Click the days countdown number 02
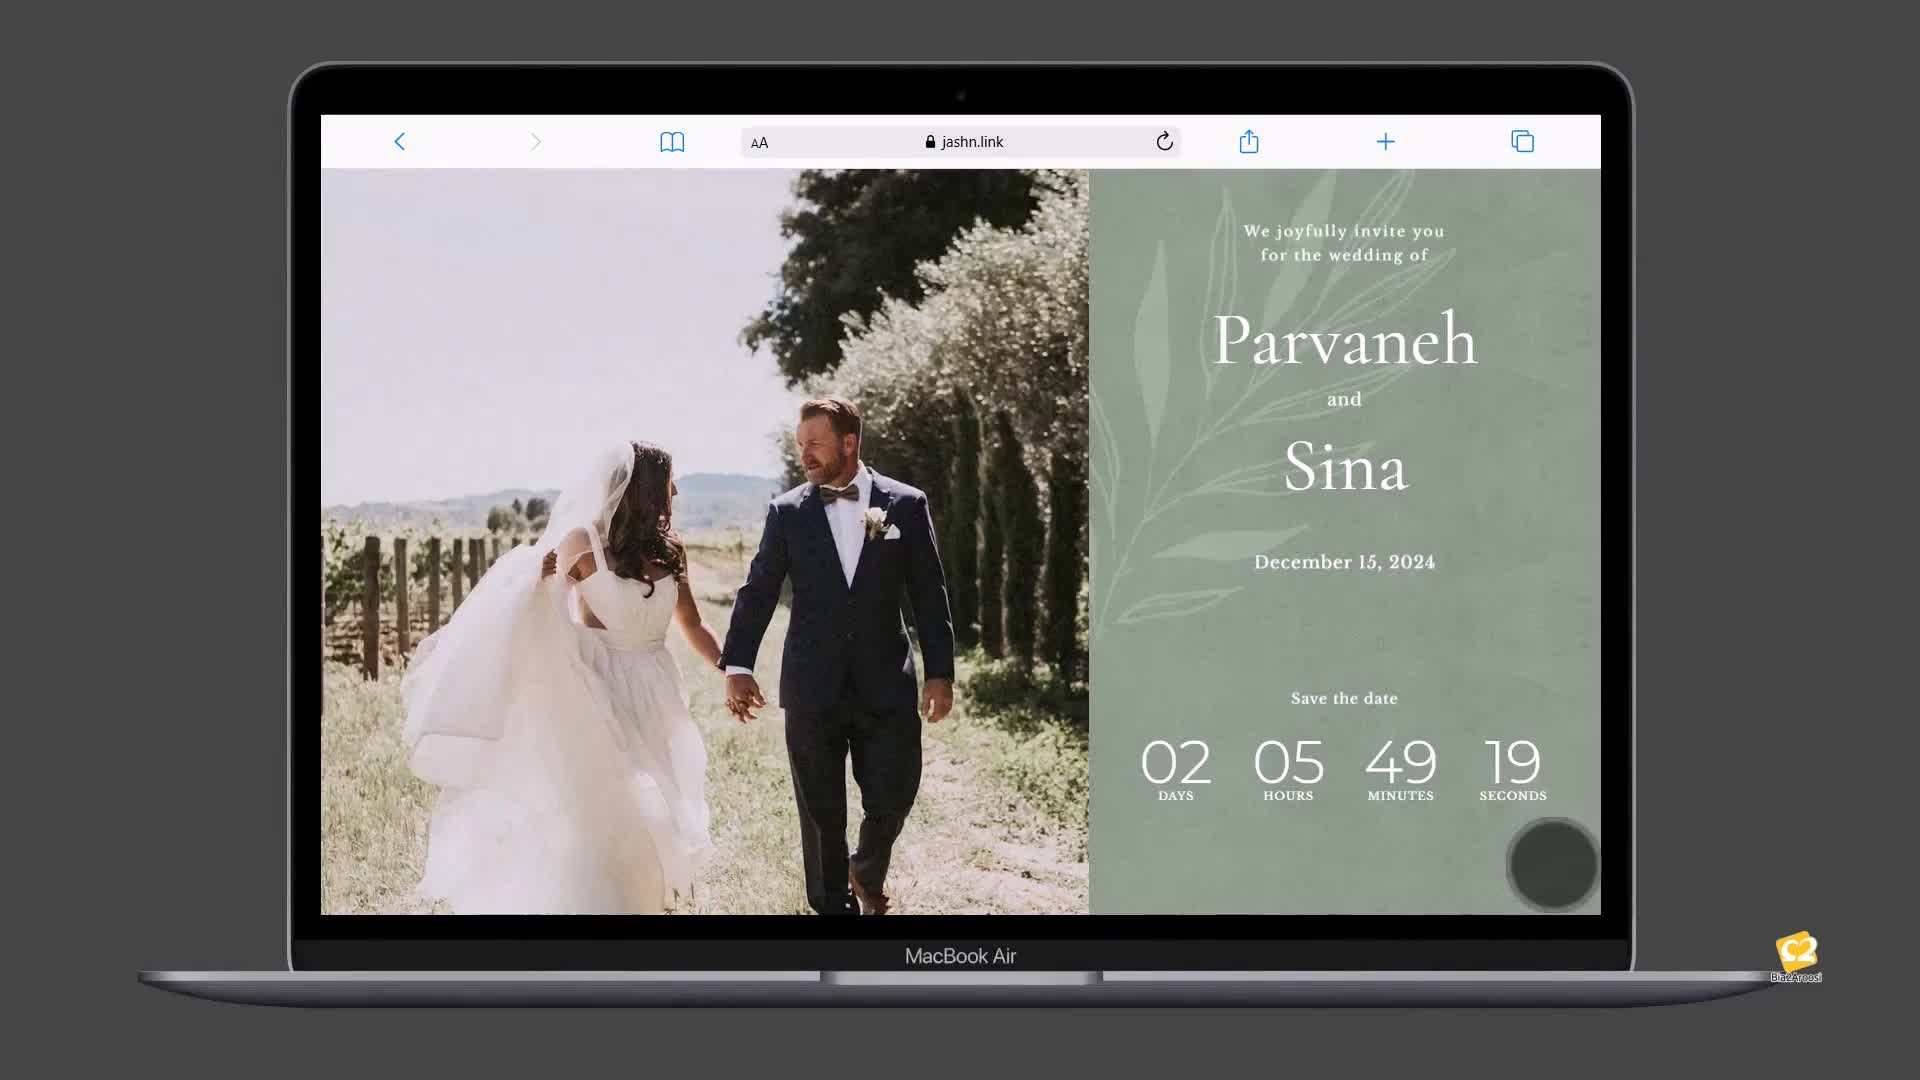 [x=1175, y=763]
